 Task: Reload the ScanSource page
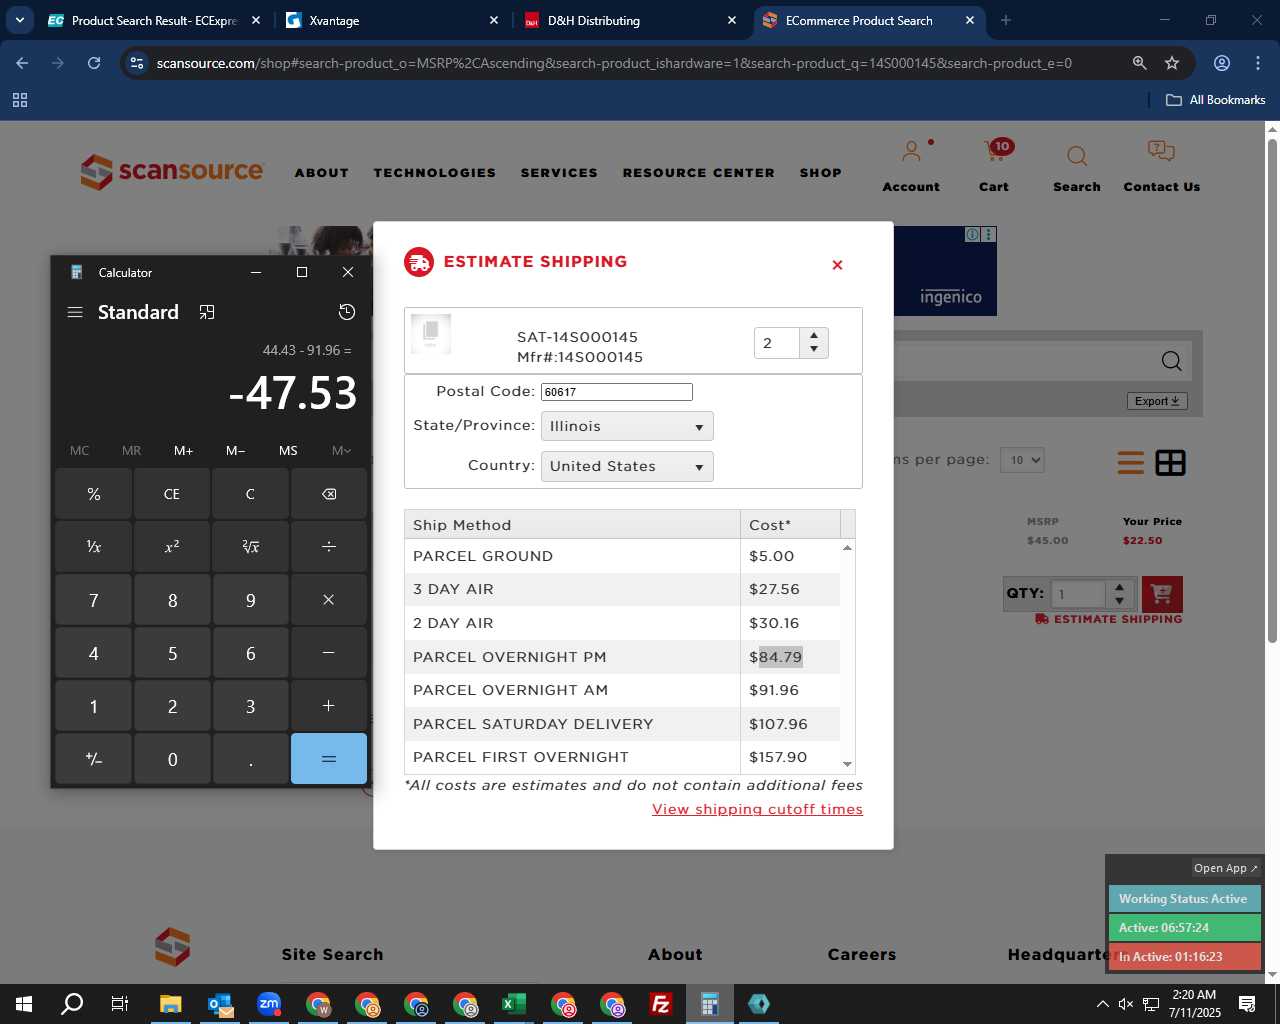94,63
